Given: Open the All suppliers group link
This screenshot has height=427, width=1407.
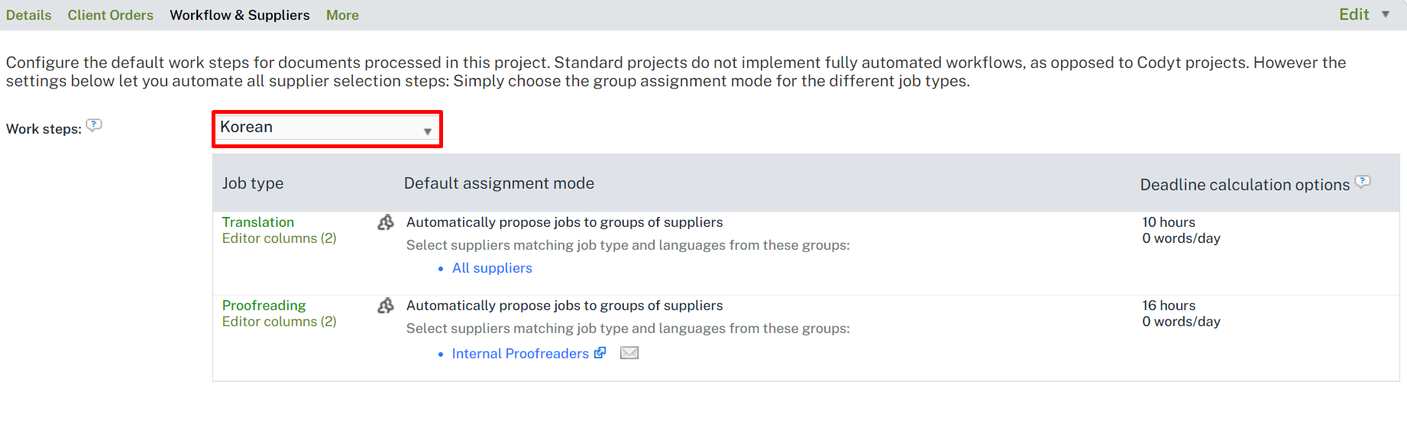Looking at the screenshot, I should pyautogui.click(x=492, y=268).
